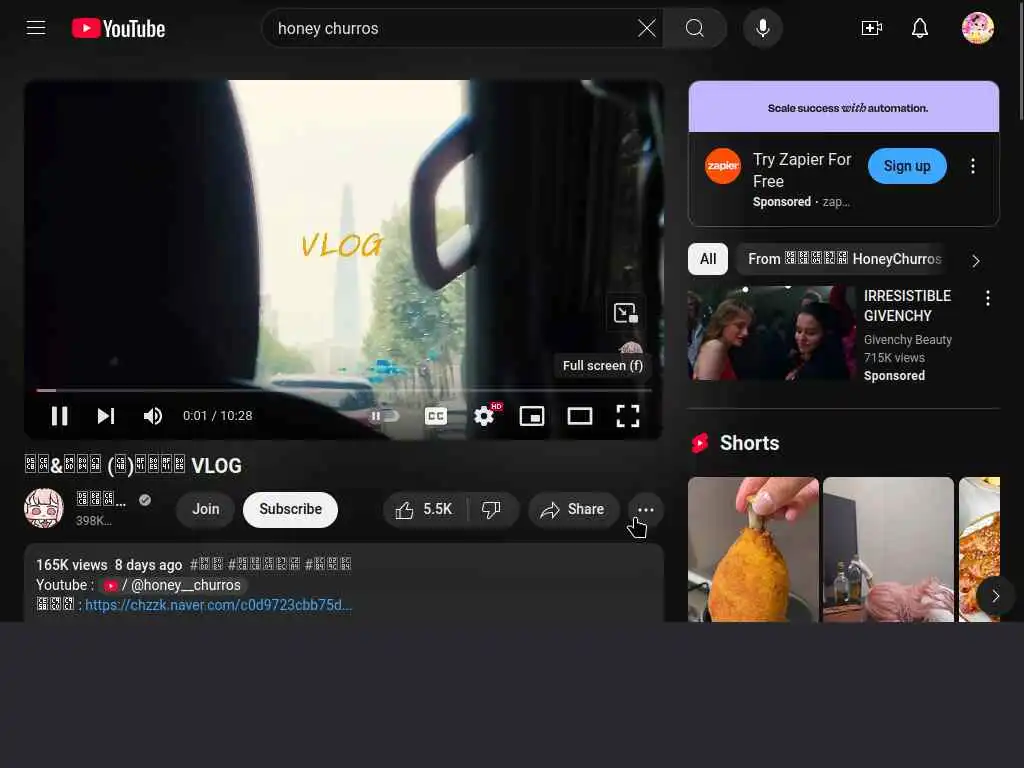Toggle the autoplay switch

[x=384, y=416]
